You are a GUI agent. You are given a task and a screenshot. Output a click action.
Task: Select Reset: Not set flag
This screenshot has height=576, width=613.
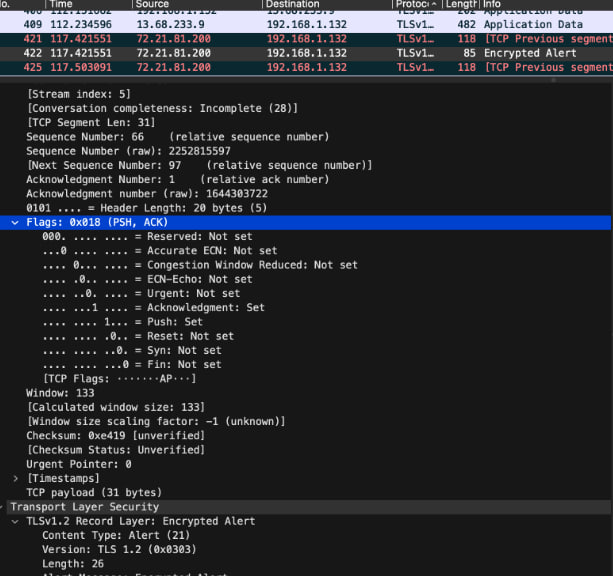pyautogui.click(x=138, y=336)
